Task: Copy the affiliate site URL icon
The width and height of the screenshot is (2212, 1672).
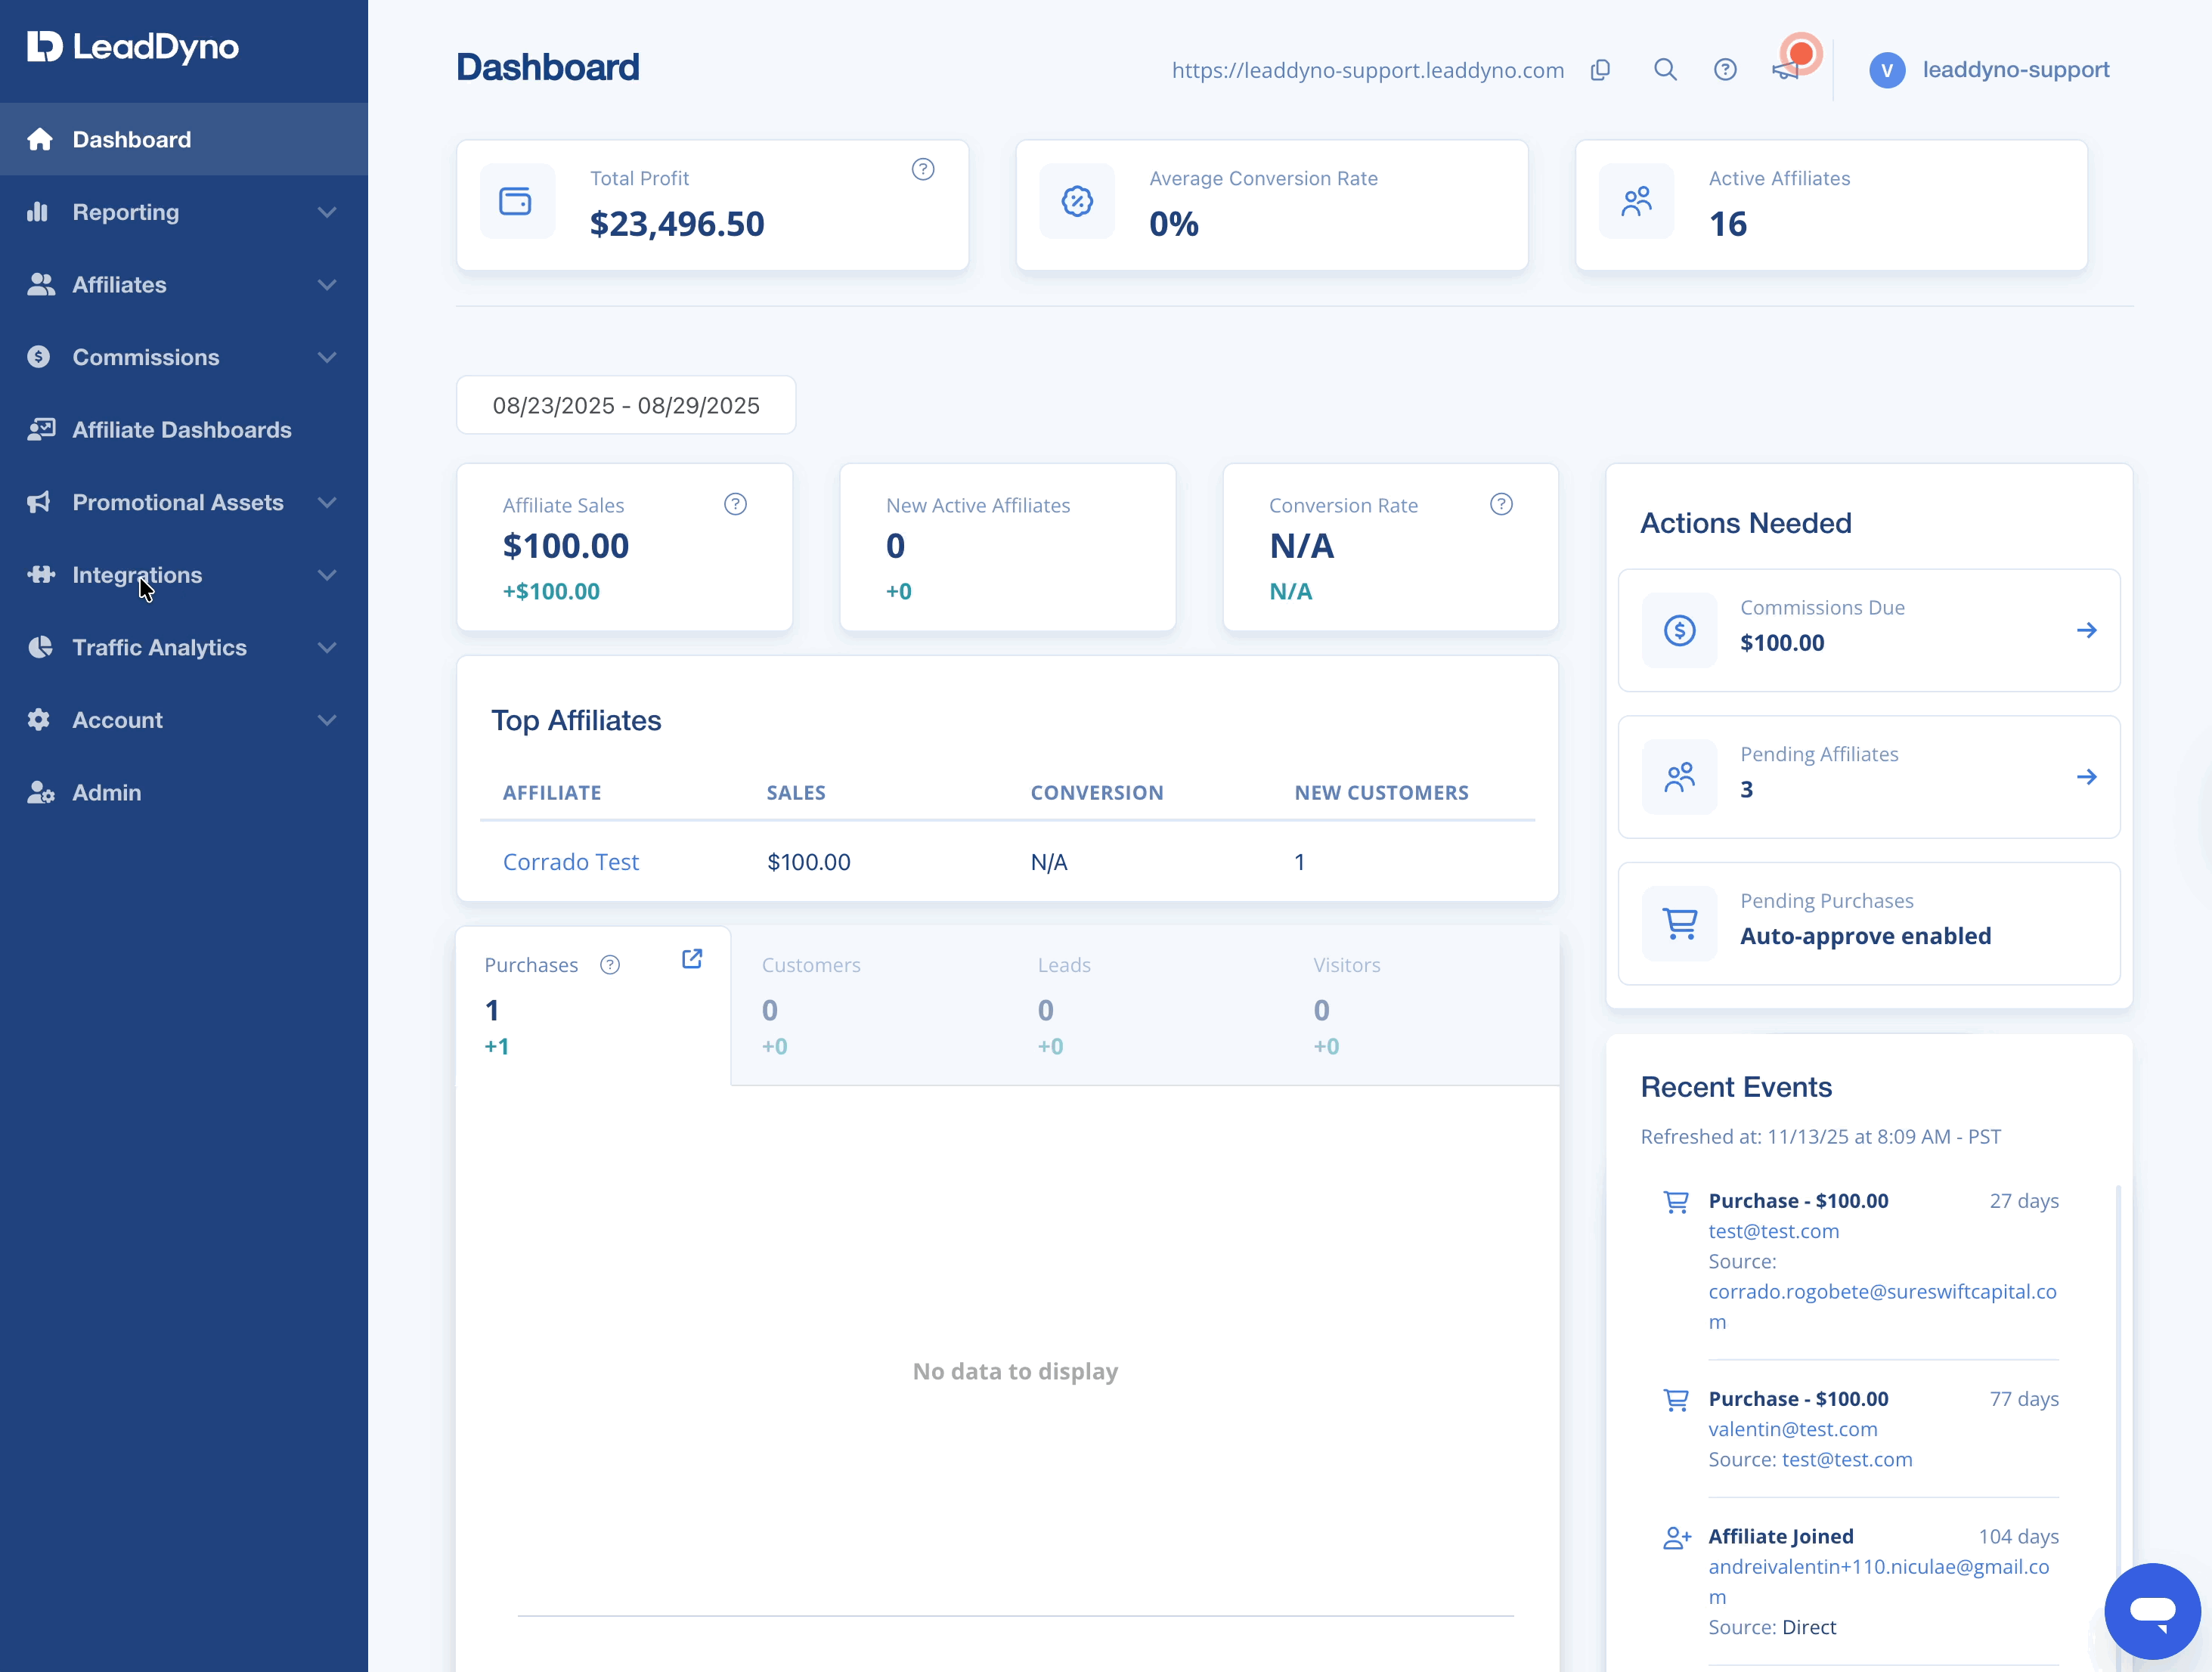Action: point(1600,70)
